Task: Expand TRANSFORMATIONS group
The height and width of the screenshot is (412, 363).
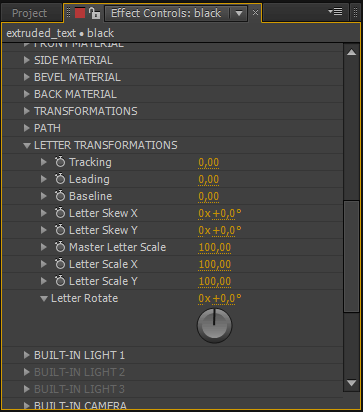Action: [26, 111]
